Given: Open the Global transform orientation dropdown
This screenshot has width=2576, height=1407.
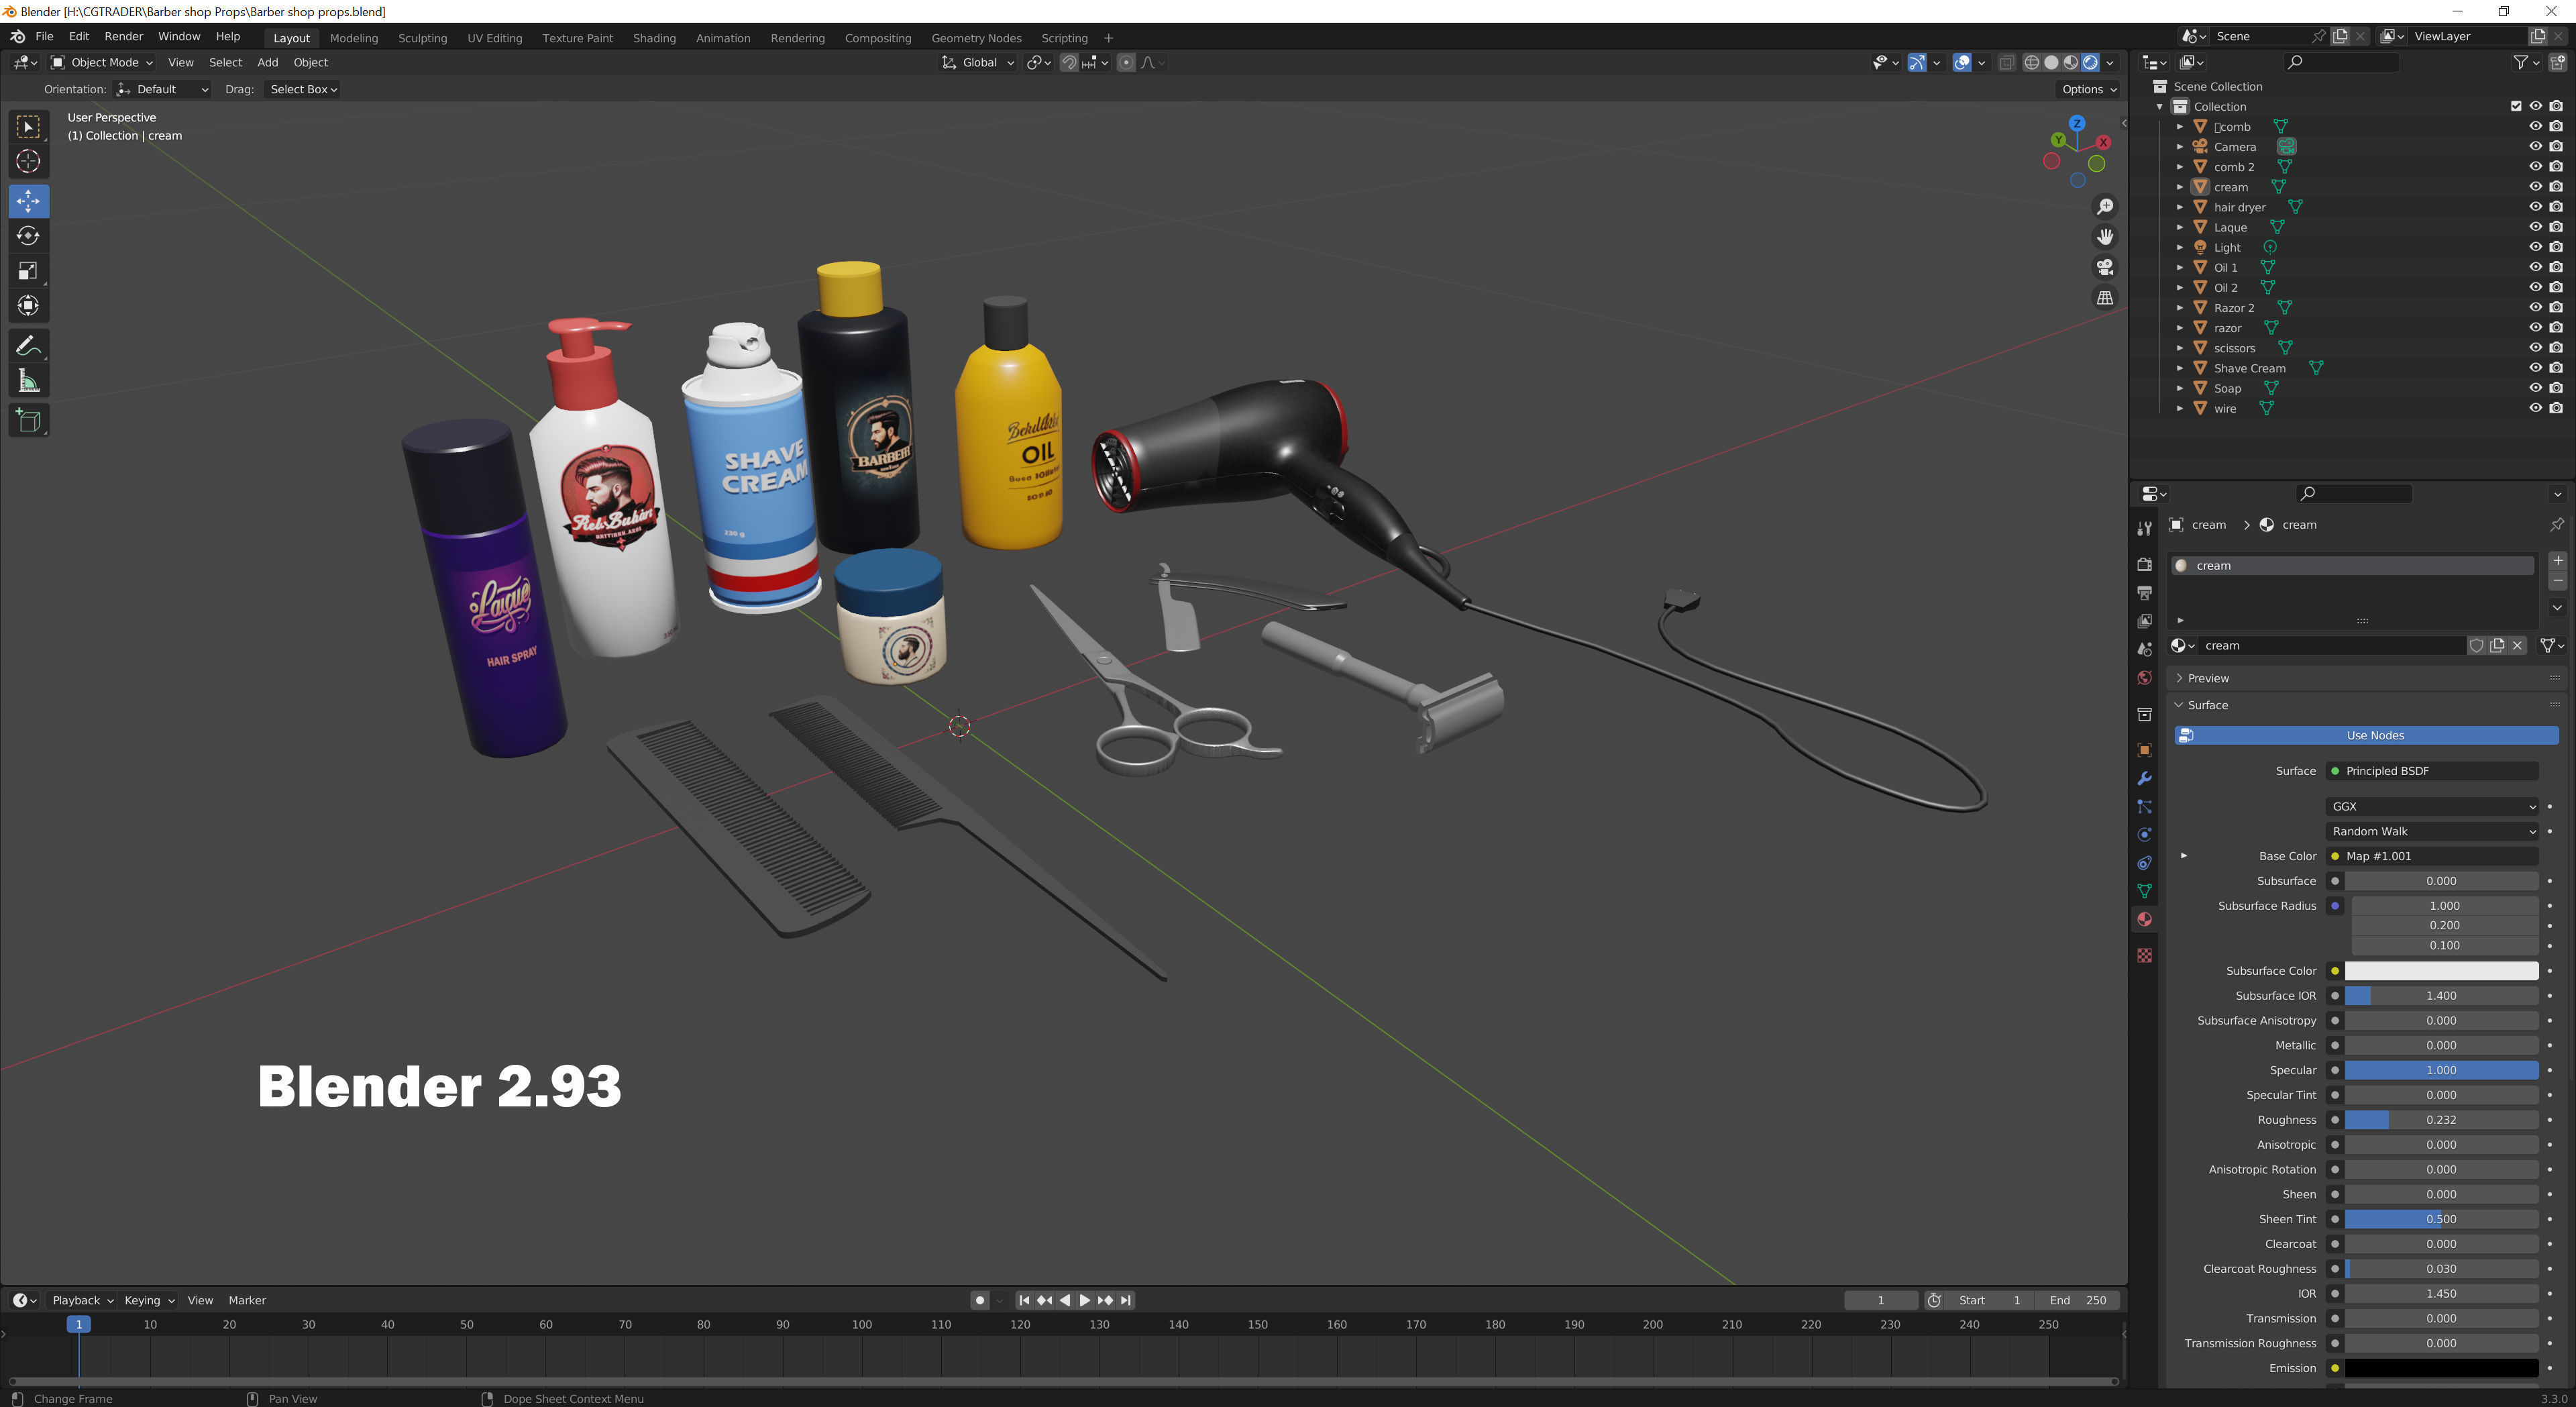Looking at the screenshot, I should coord(979,62).
